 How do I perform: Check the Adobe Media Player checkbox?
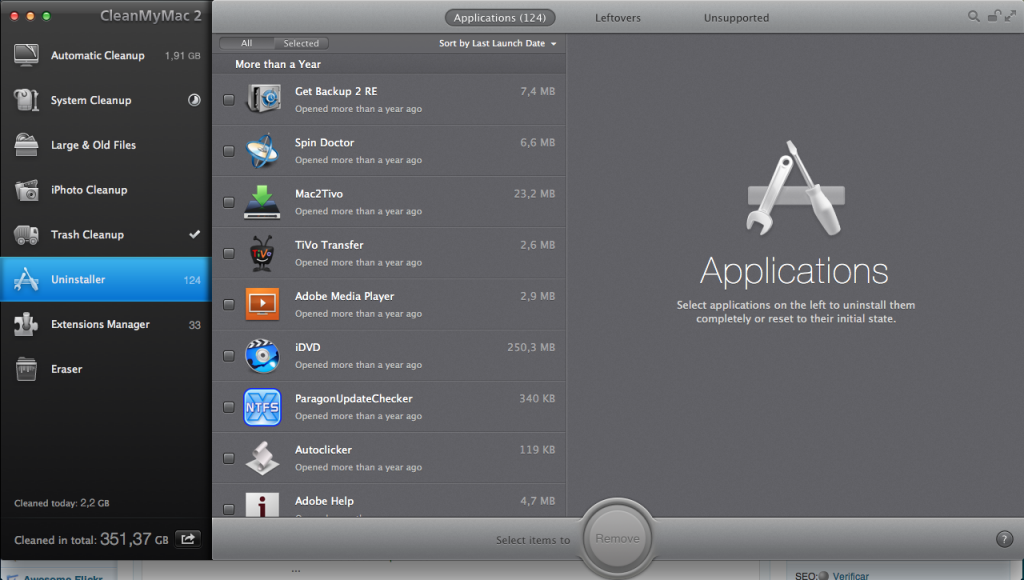tap(229, 304)
